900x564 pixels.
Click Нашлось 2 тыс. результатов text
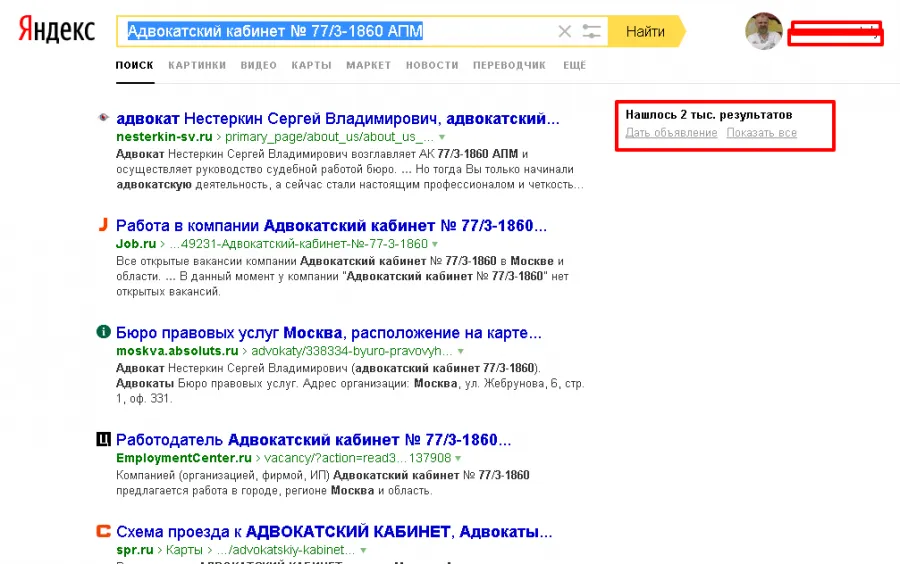[709, 115]
